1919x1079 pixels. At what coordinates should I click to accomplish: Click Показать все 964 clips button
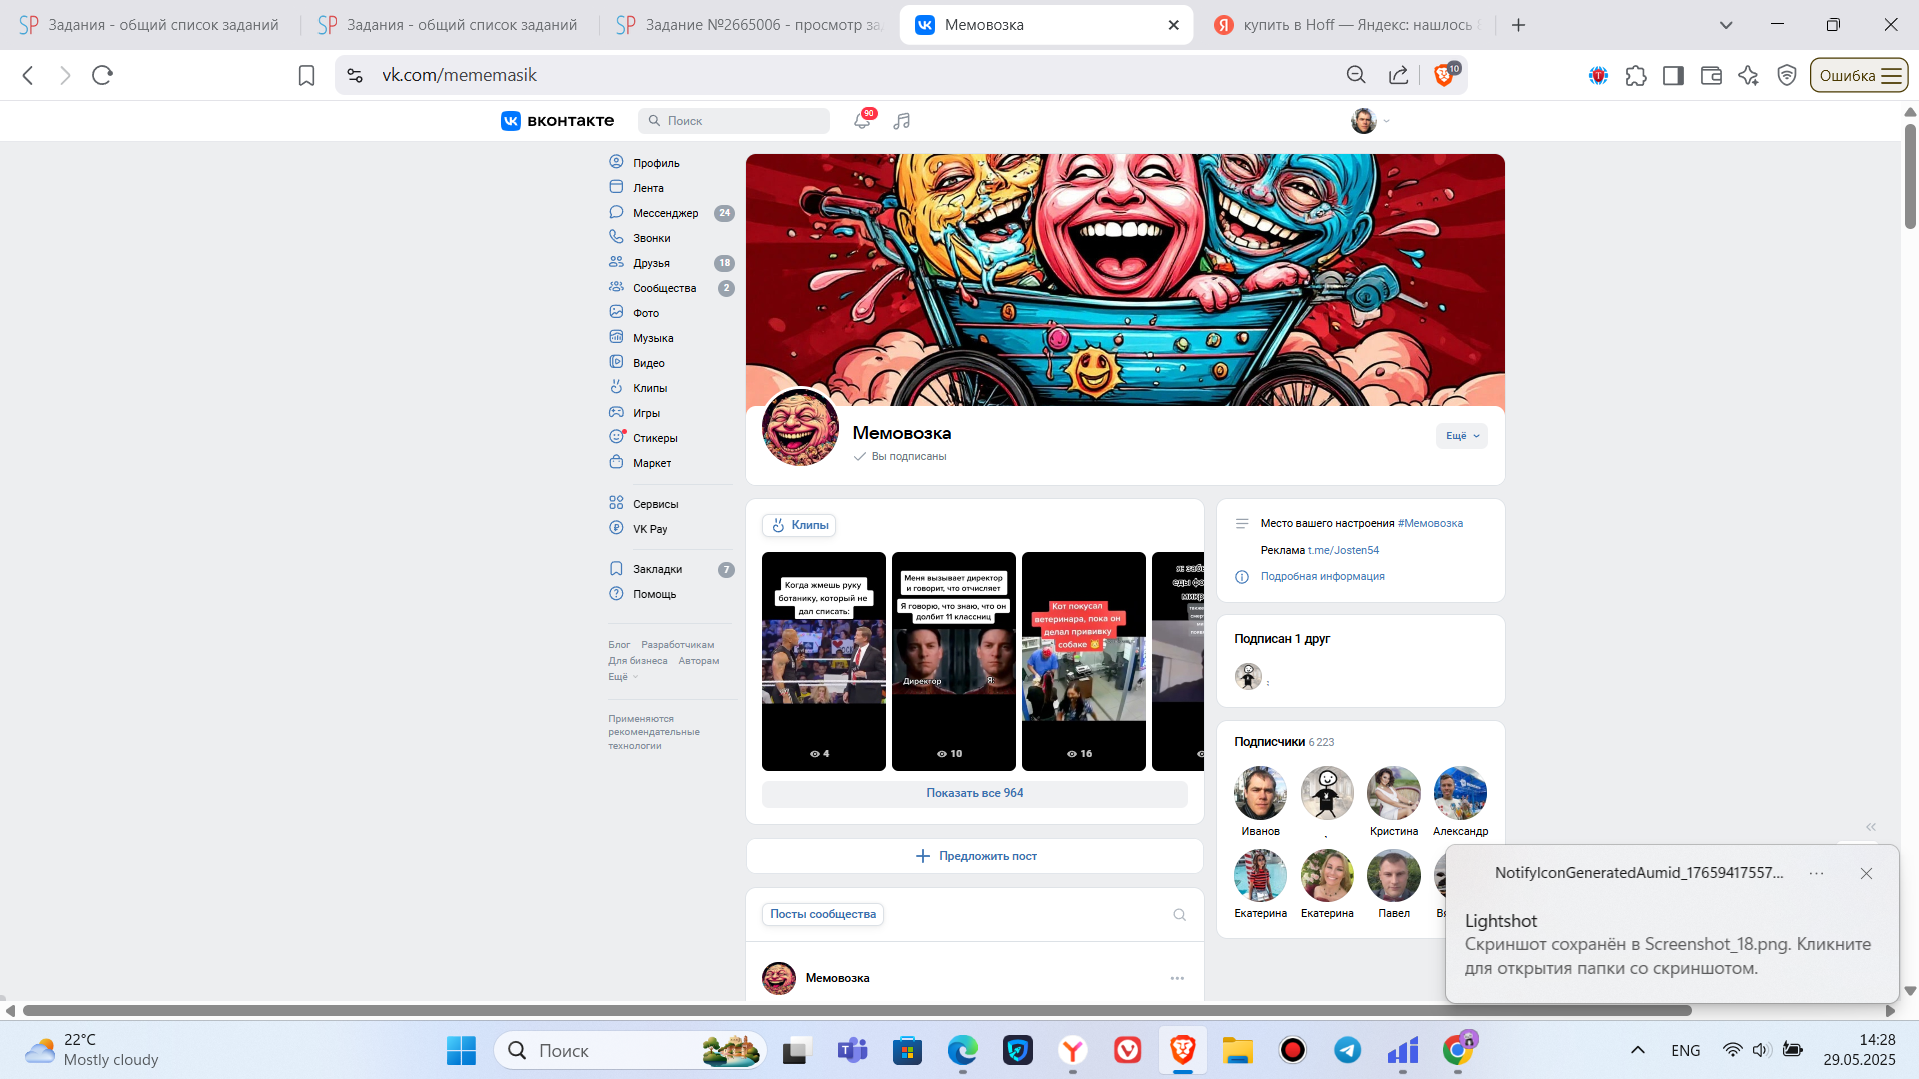click(975, 793)
